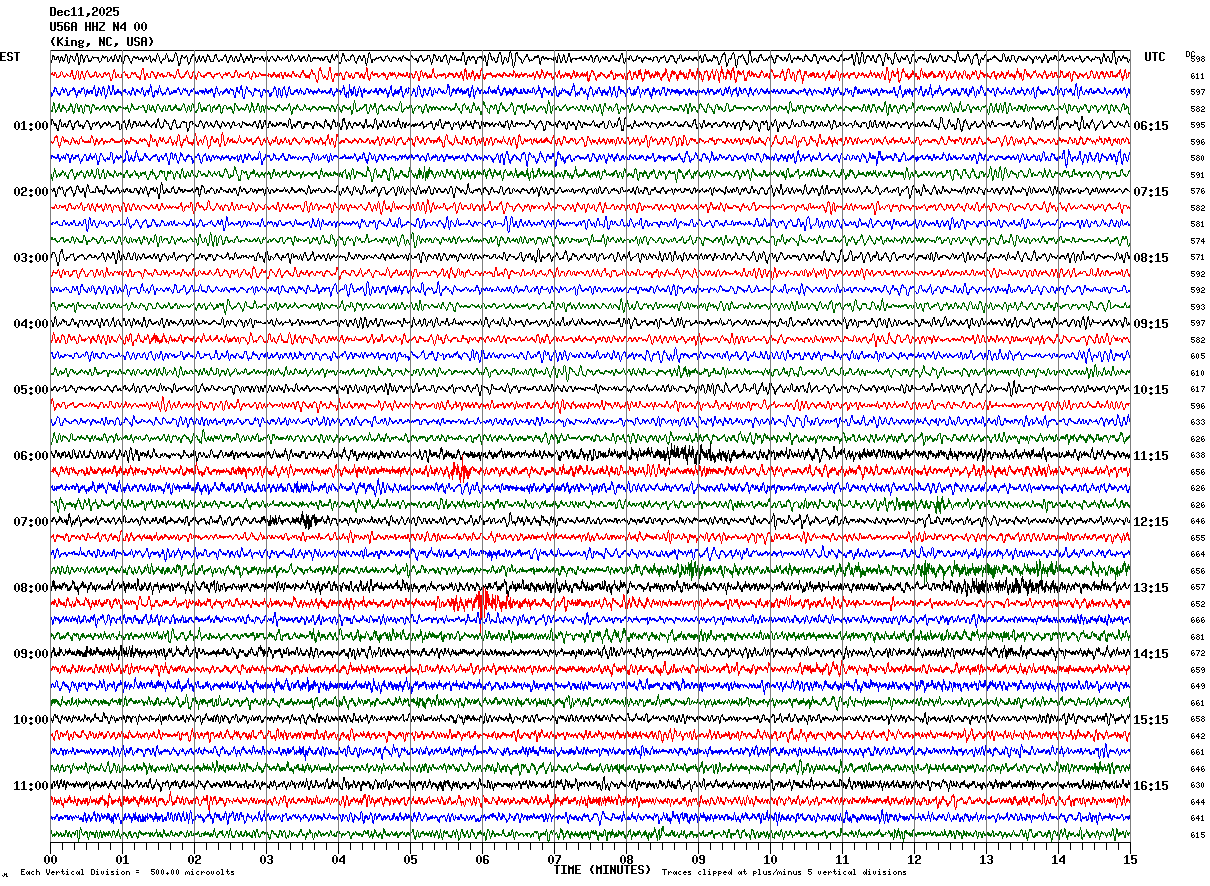Click DC offset value 633
This screenshot has height=886, width=1210.
tap(1197, 423)
